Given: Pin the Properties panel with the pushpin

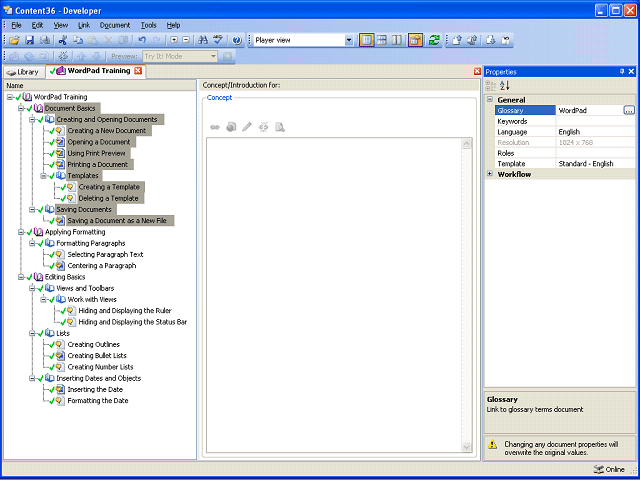Looking at the screenshot, I should [621, 72].
